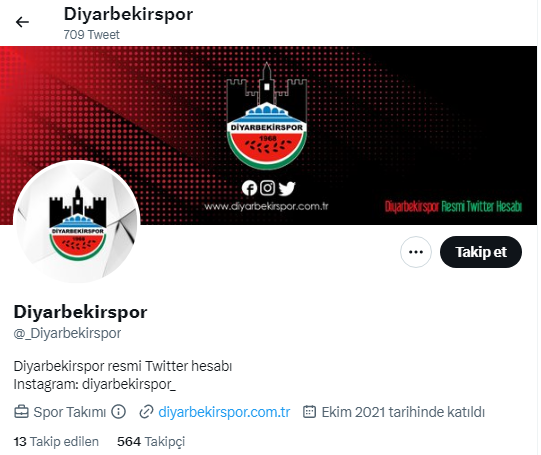Follow the account with Takip et
Image resolution: width=541 pixels, height=455 pixels.
tap(481, 252)
